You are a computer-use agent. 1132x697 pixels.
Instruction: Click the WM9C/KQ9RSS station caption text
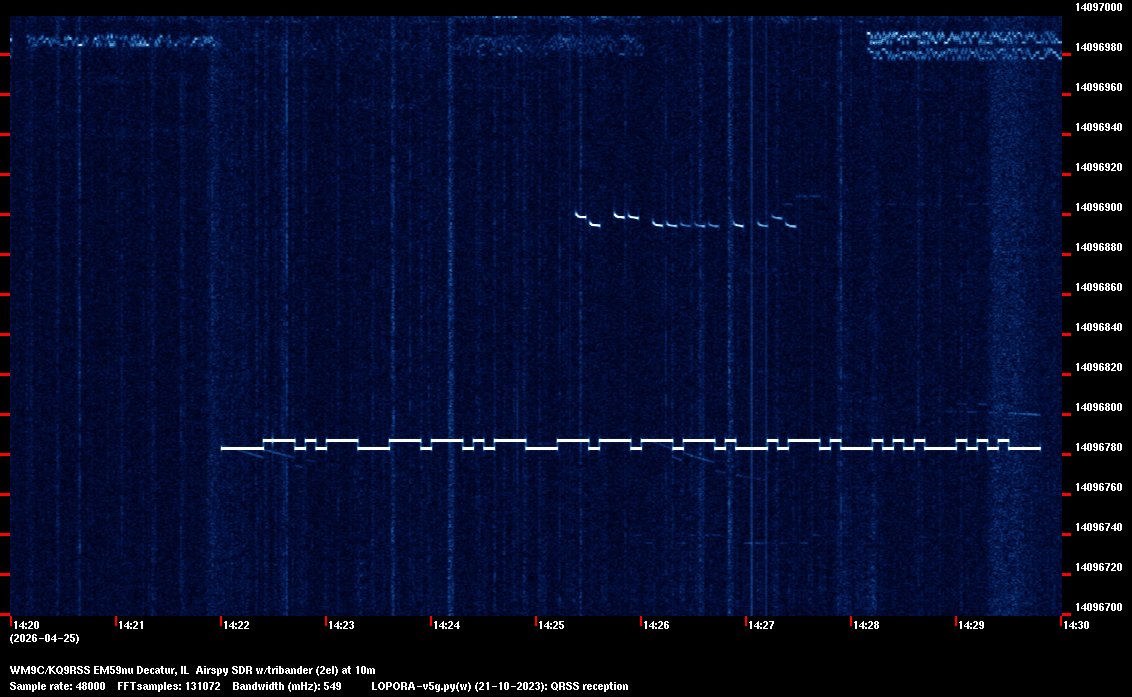click(x=192, y=669)
